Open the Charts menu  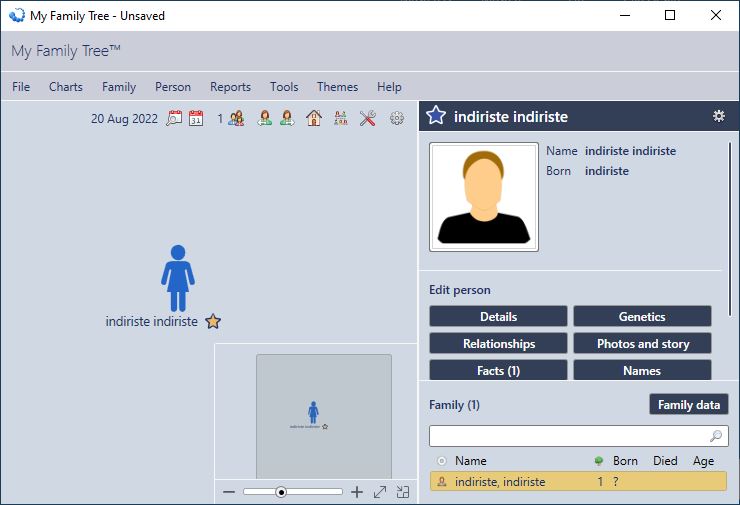(x=66, y=87)
